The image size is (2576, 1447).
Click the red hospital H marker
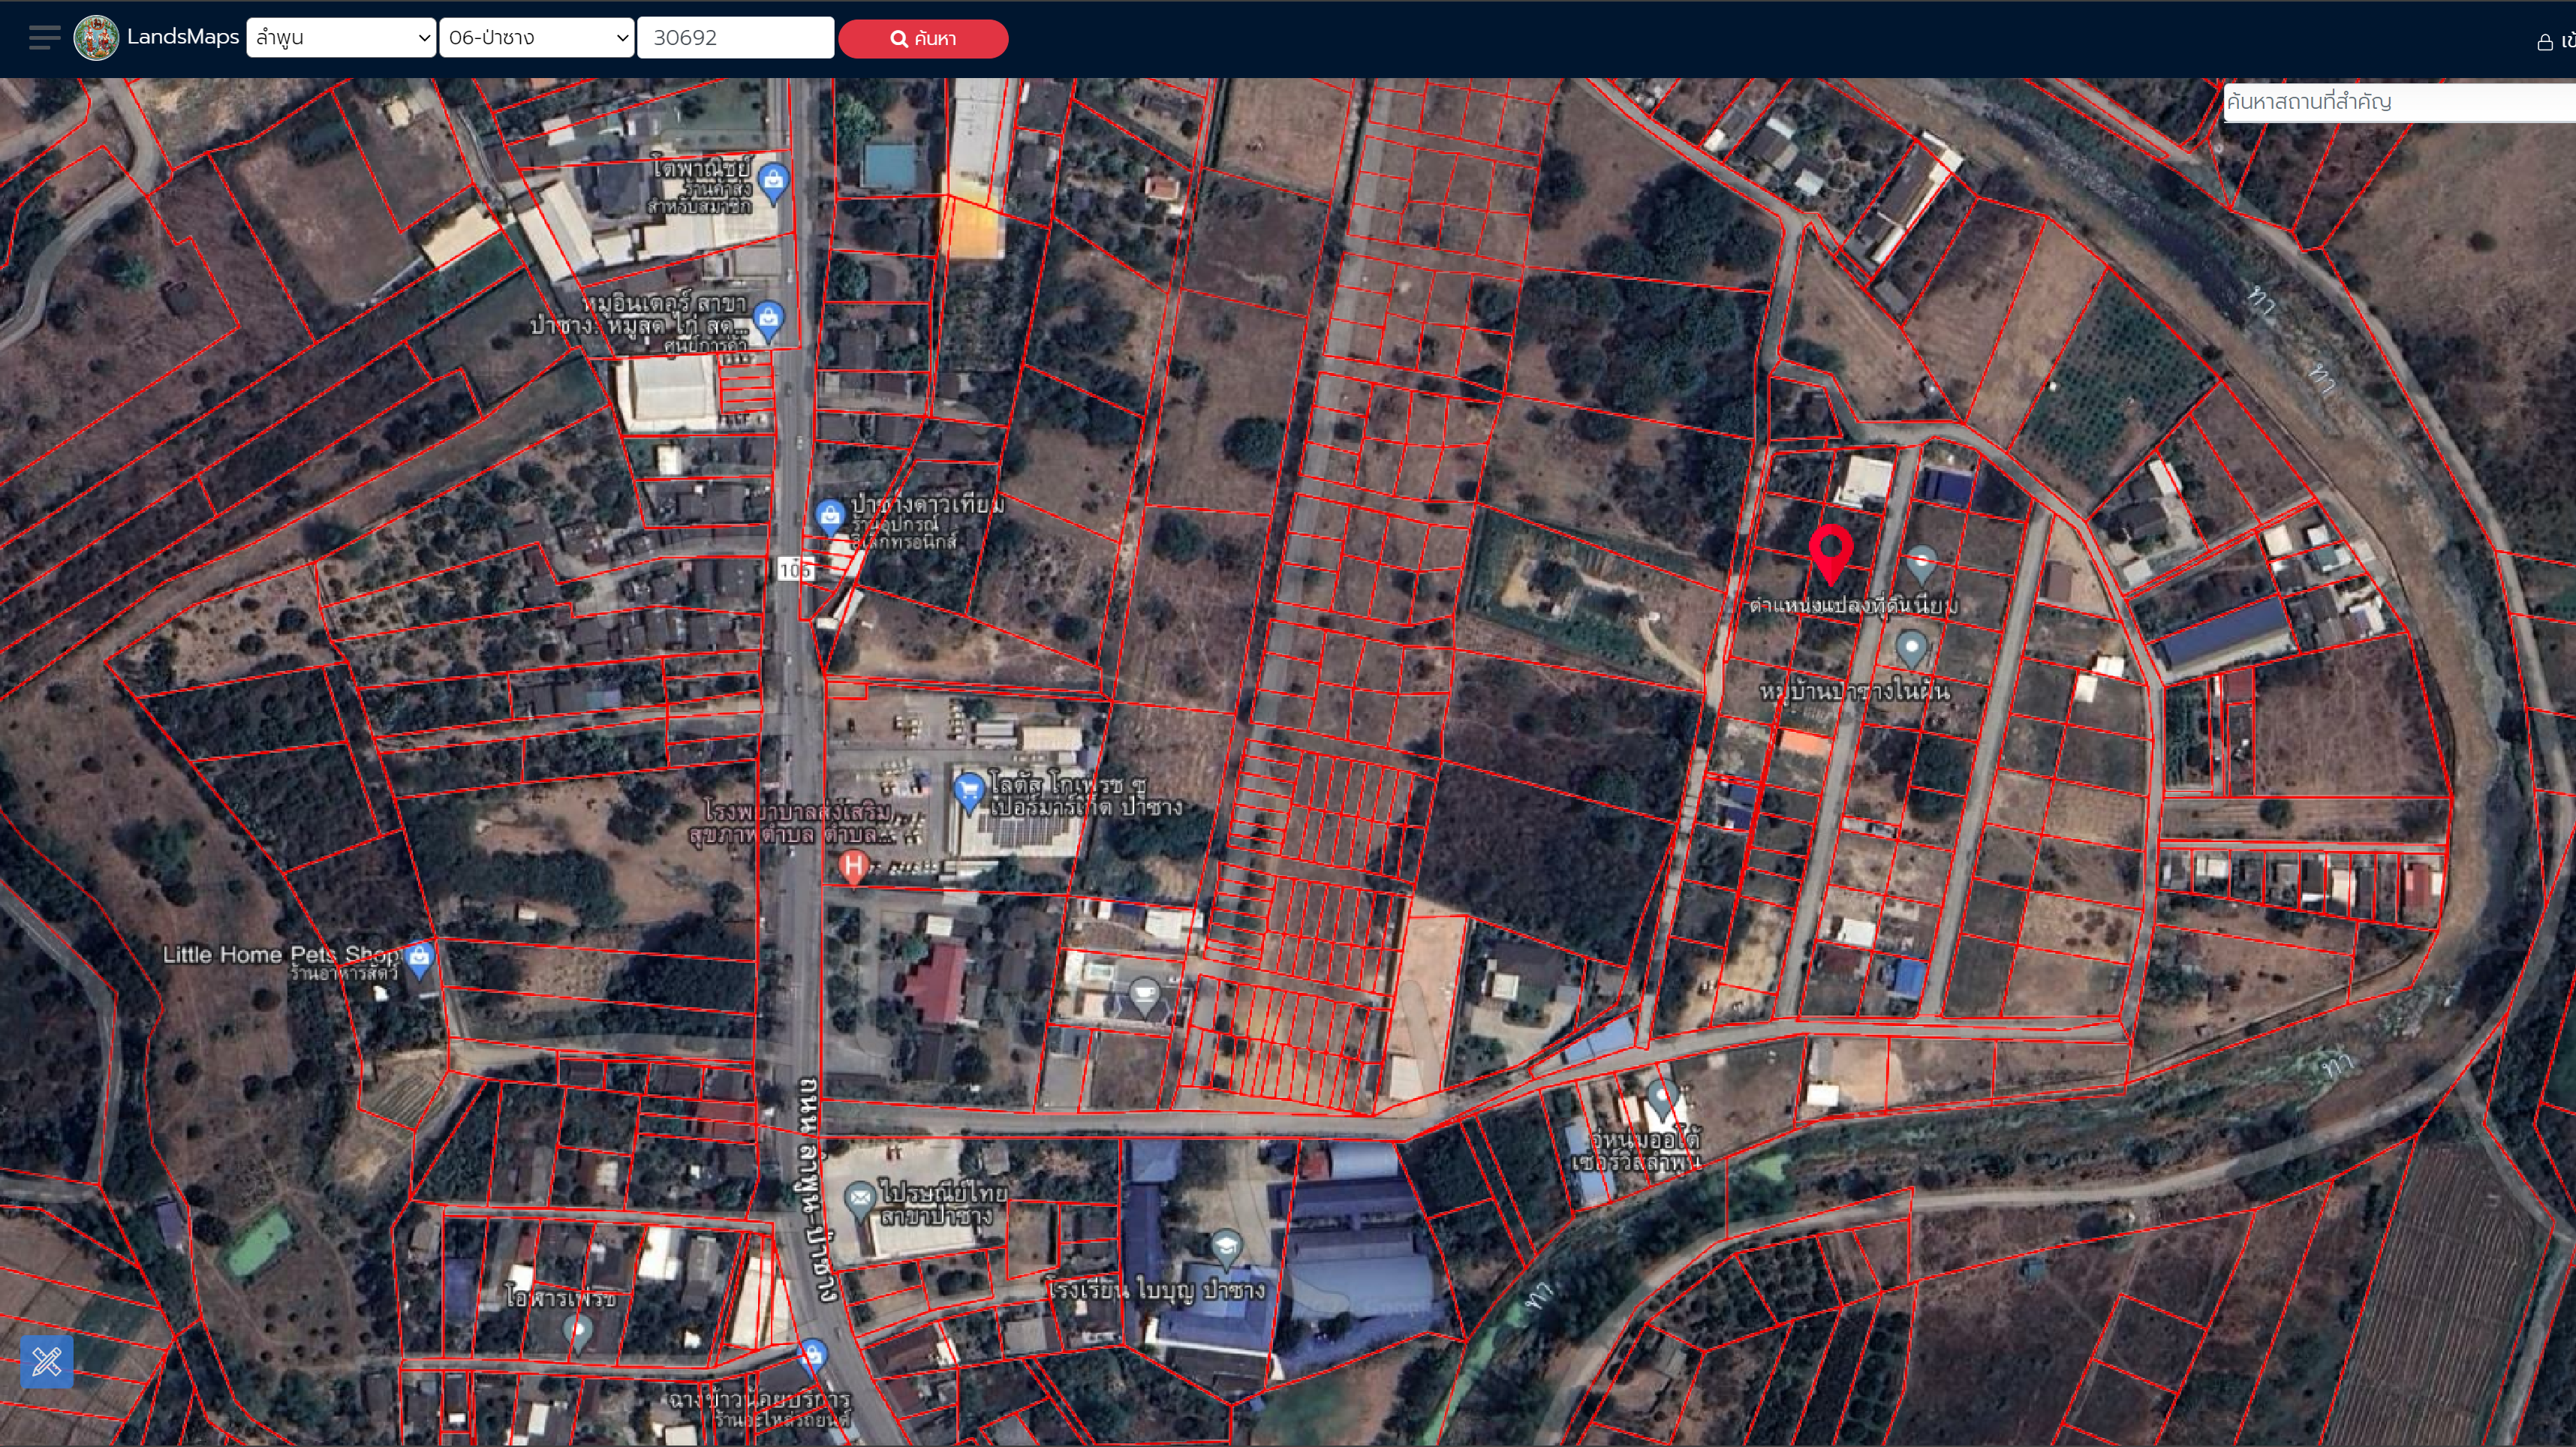click(853, 866)
